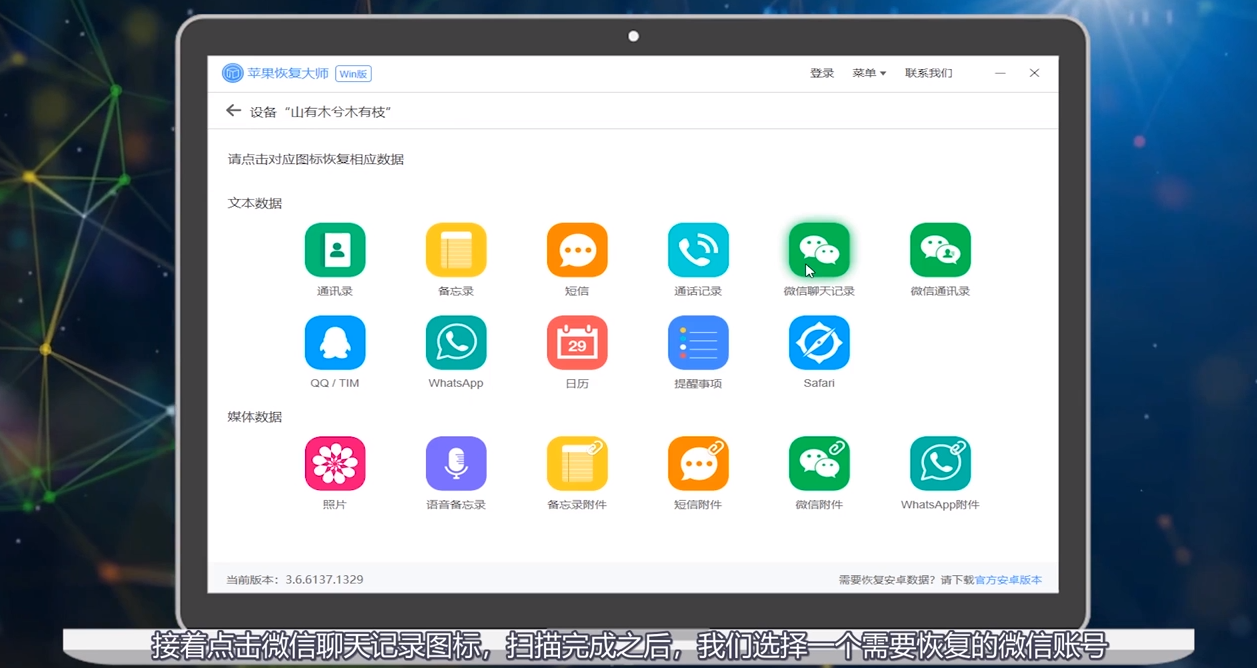Screen dimensions: 1257x668
Task: Click the 请点击对应图标恢复相应数据 instruction text
Action: point(316,159)
